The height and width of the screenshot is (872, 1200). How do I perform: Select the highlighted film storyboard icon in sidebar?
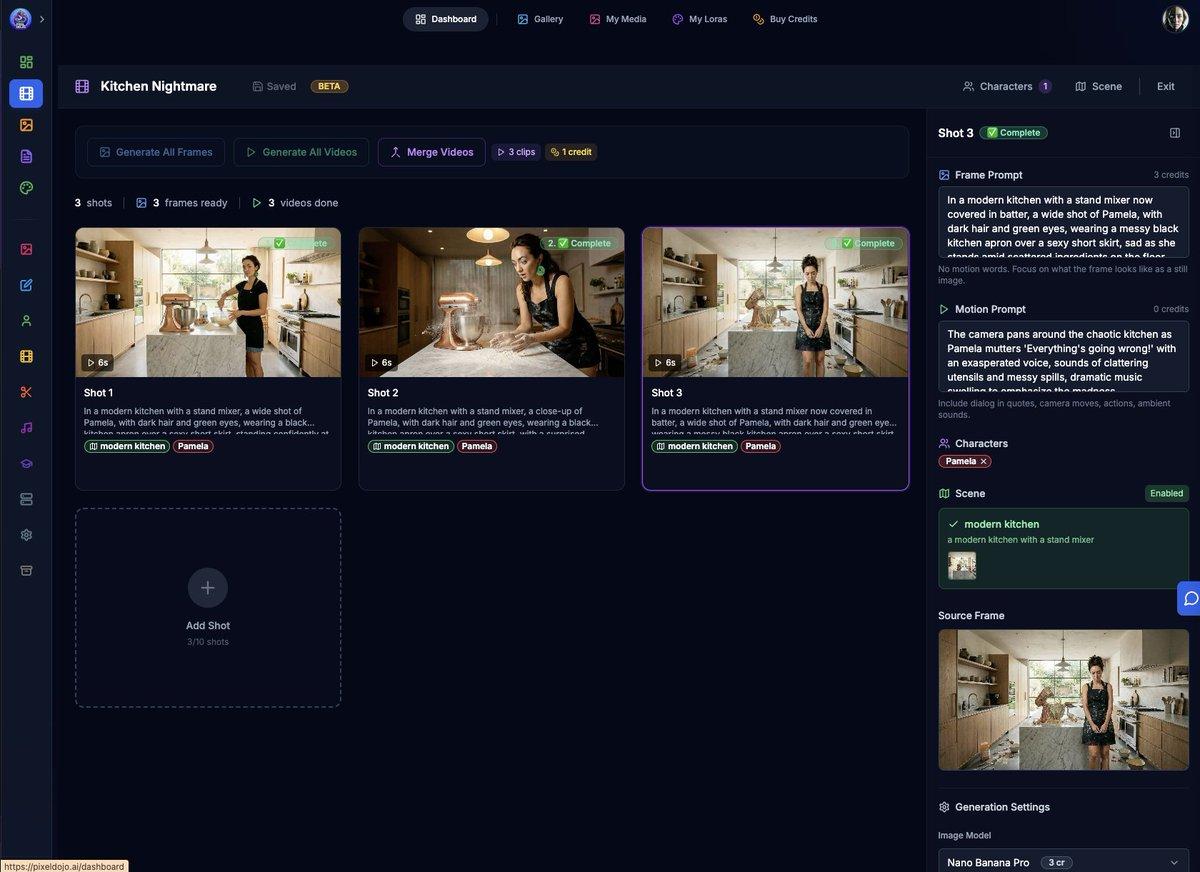(26, 93)
